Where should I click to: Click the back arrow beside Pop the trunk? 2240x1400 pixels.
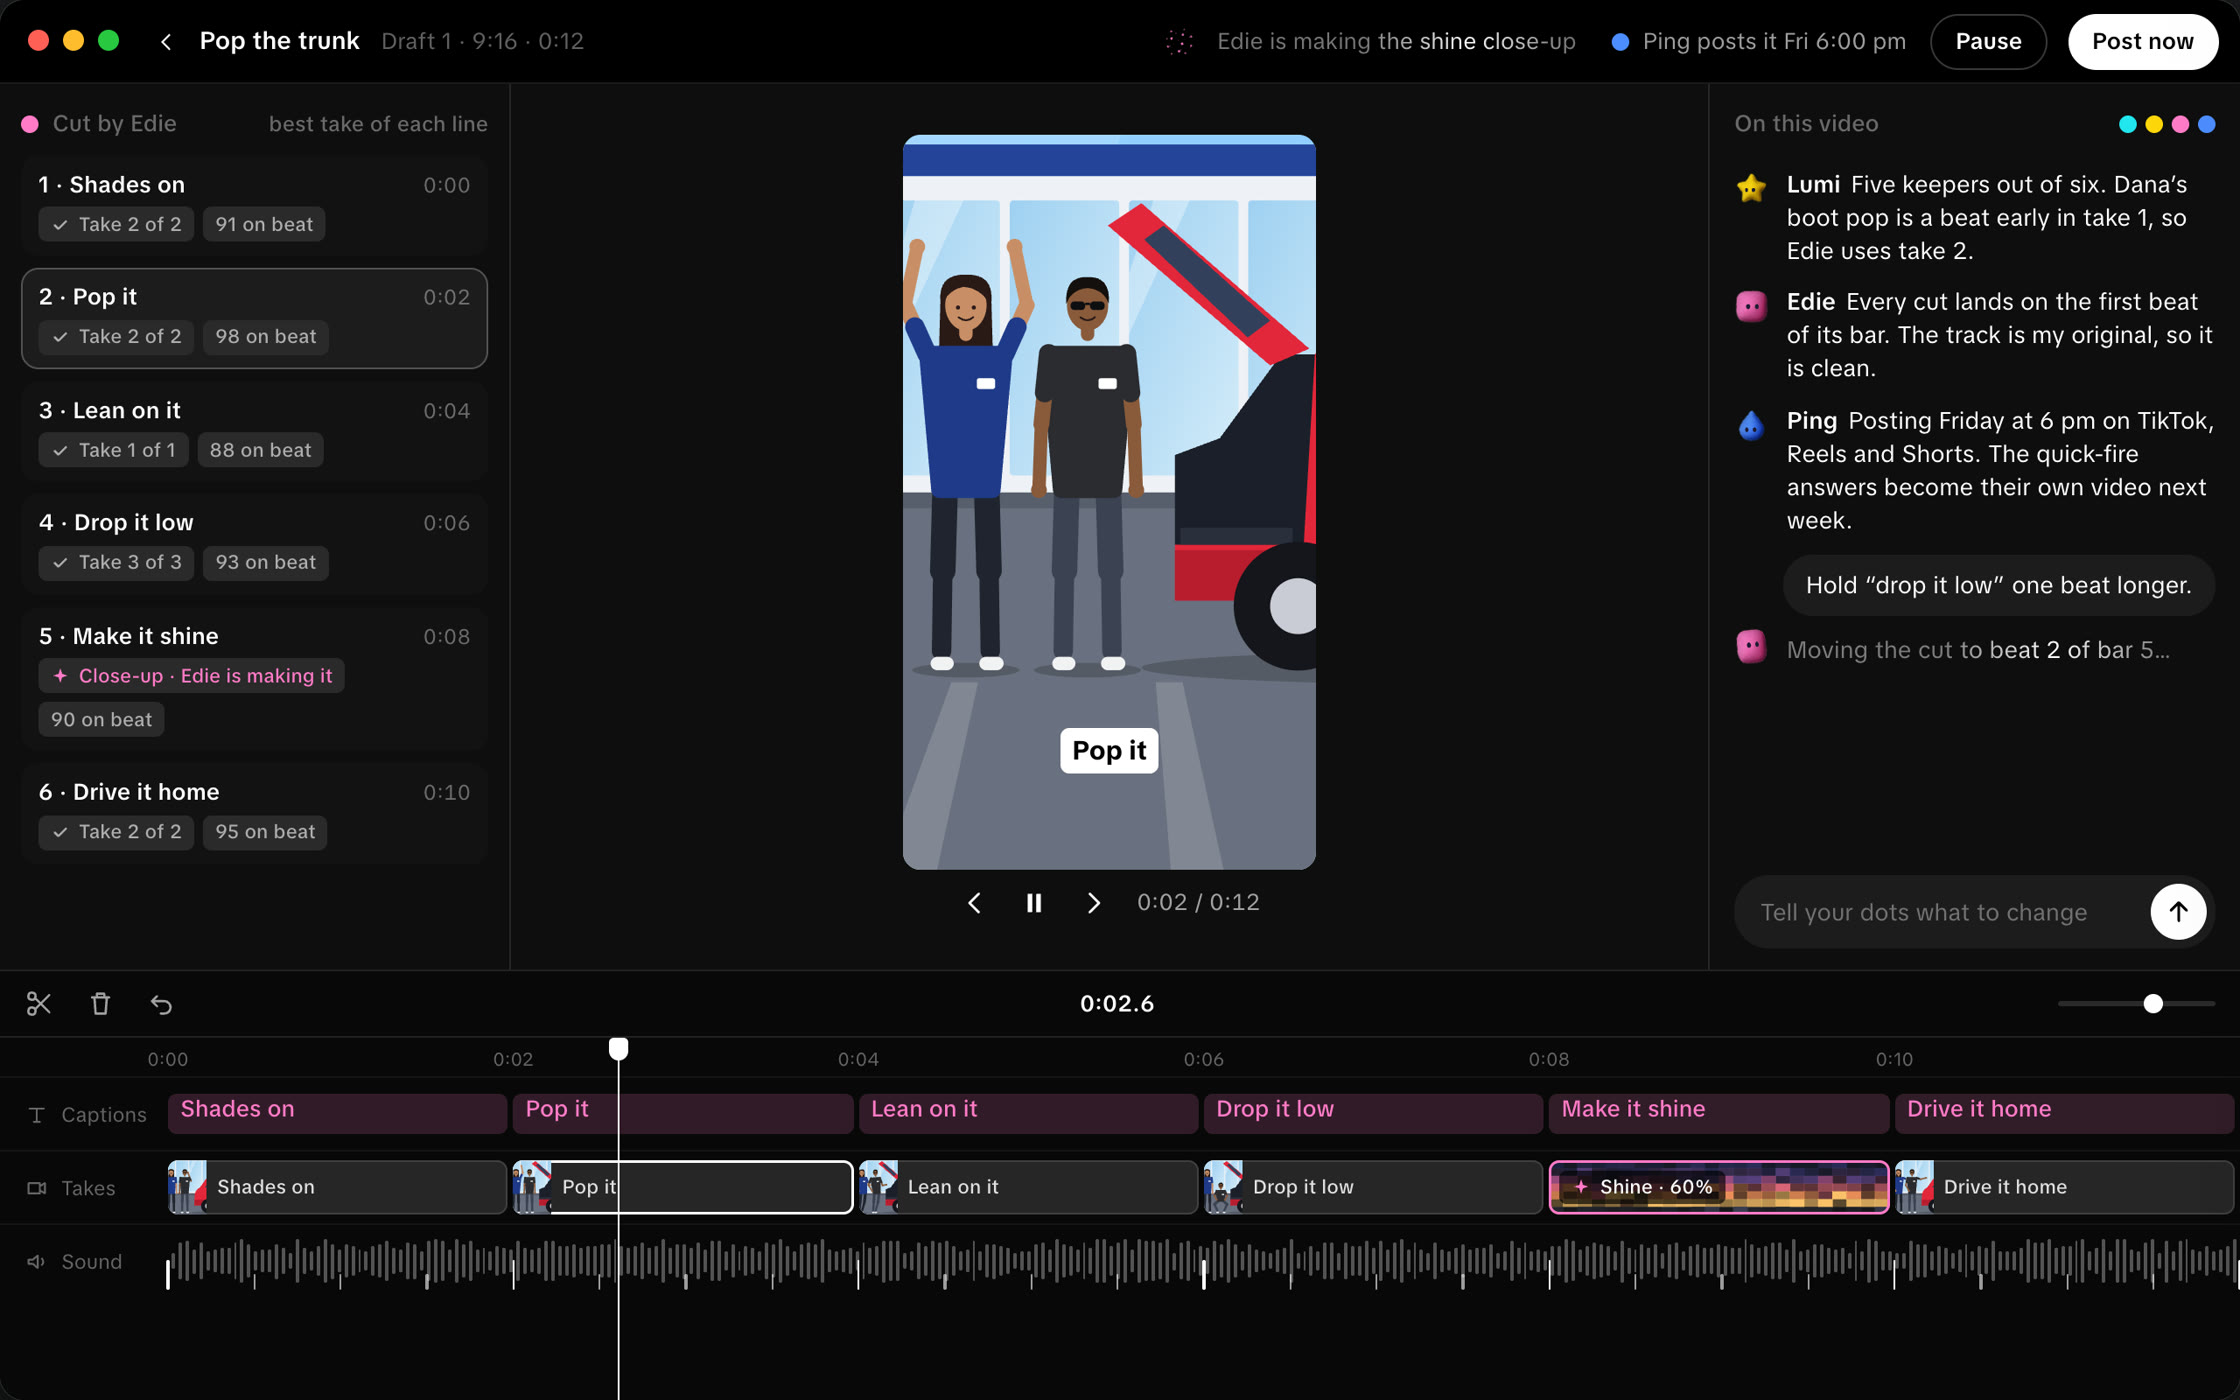[x=166, y=41]
